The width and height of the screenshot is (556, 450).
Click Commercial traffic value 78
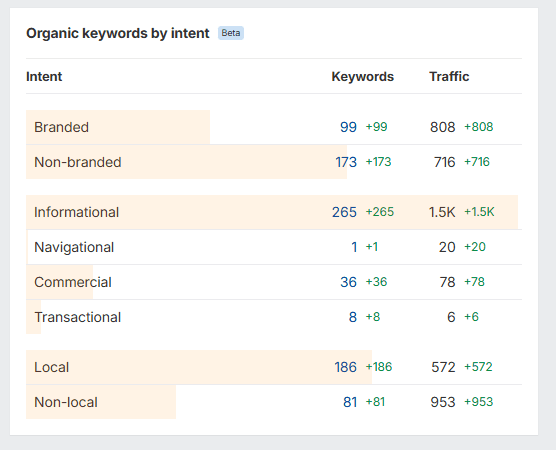tap(447, 282)
